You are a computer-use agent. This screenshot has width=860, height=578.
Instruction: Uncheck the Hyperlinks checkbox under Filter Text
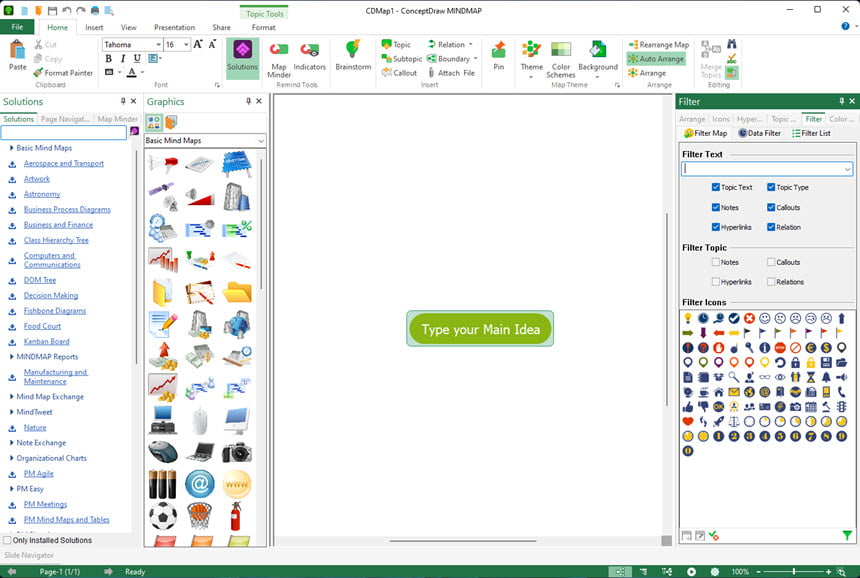coord(715,227)
